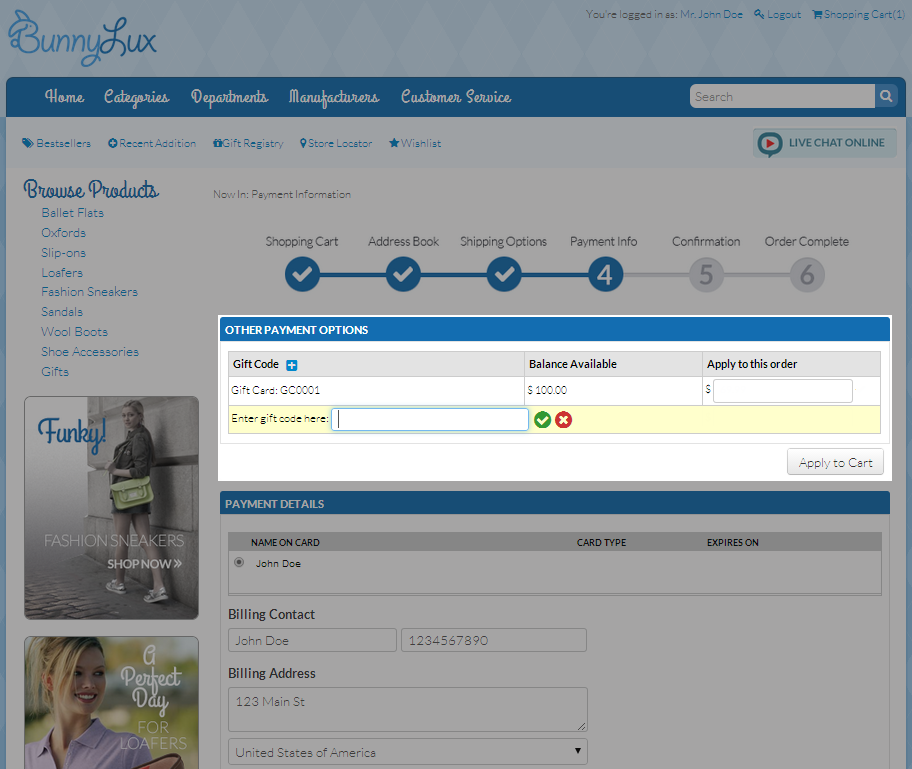Screen dimensions: 912x769
Task: Open Shopping Cart(1) link at top
Action: click(858, 14)
